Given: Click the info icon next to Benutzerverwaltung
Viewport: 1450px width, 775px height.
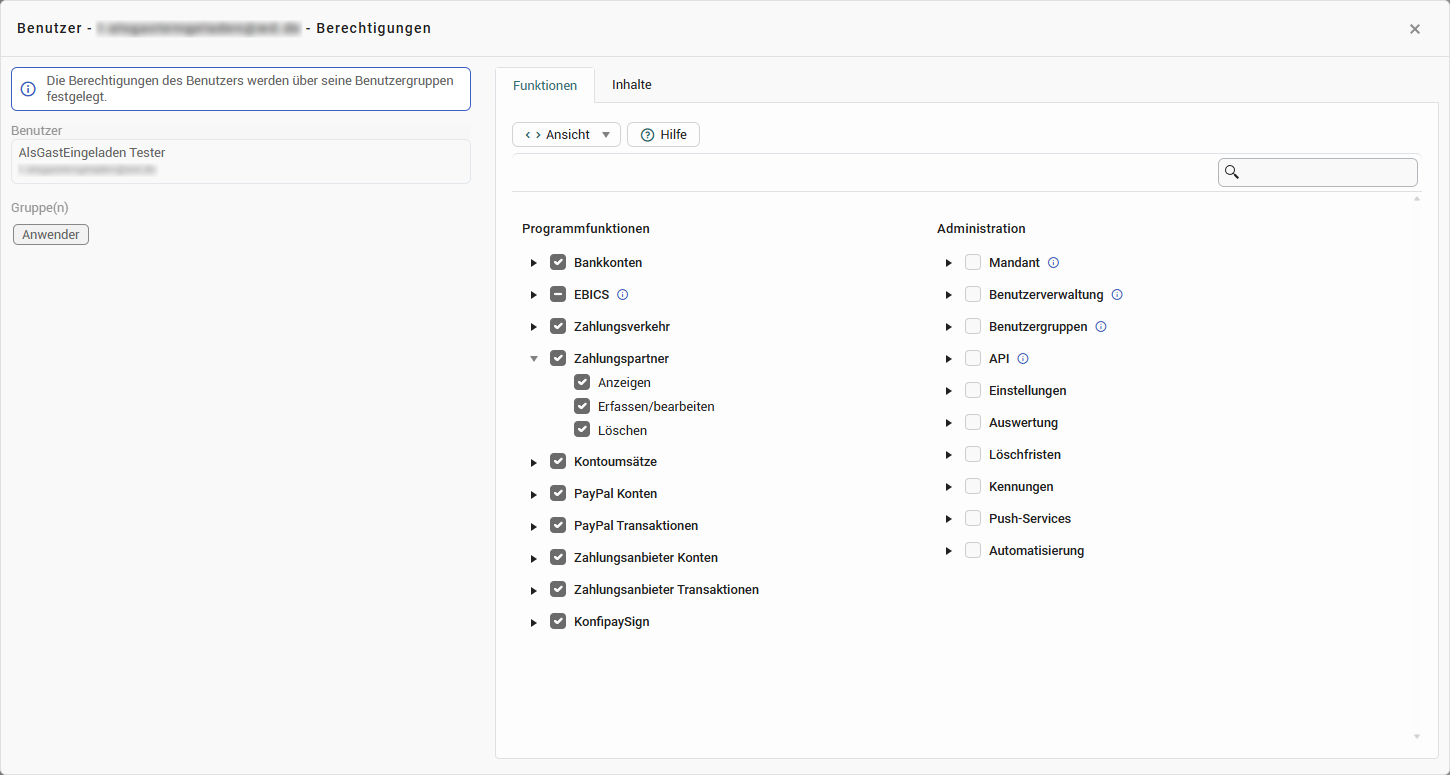Looking at the screenshot, I should tap(1117, 295).
